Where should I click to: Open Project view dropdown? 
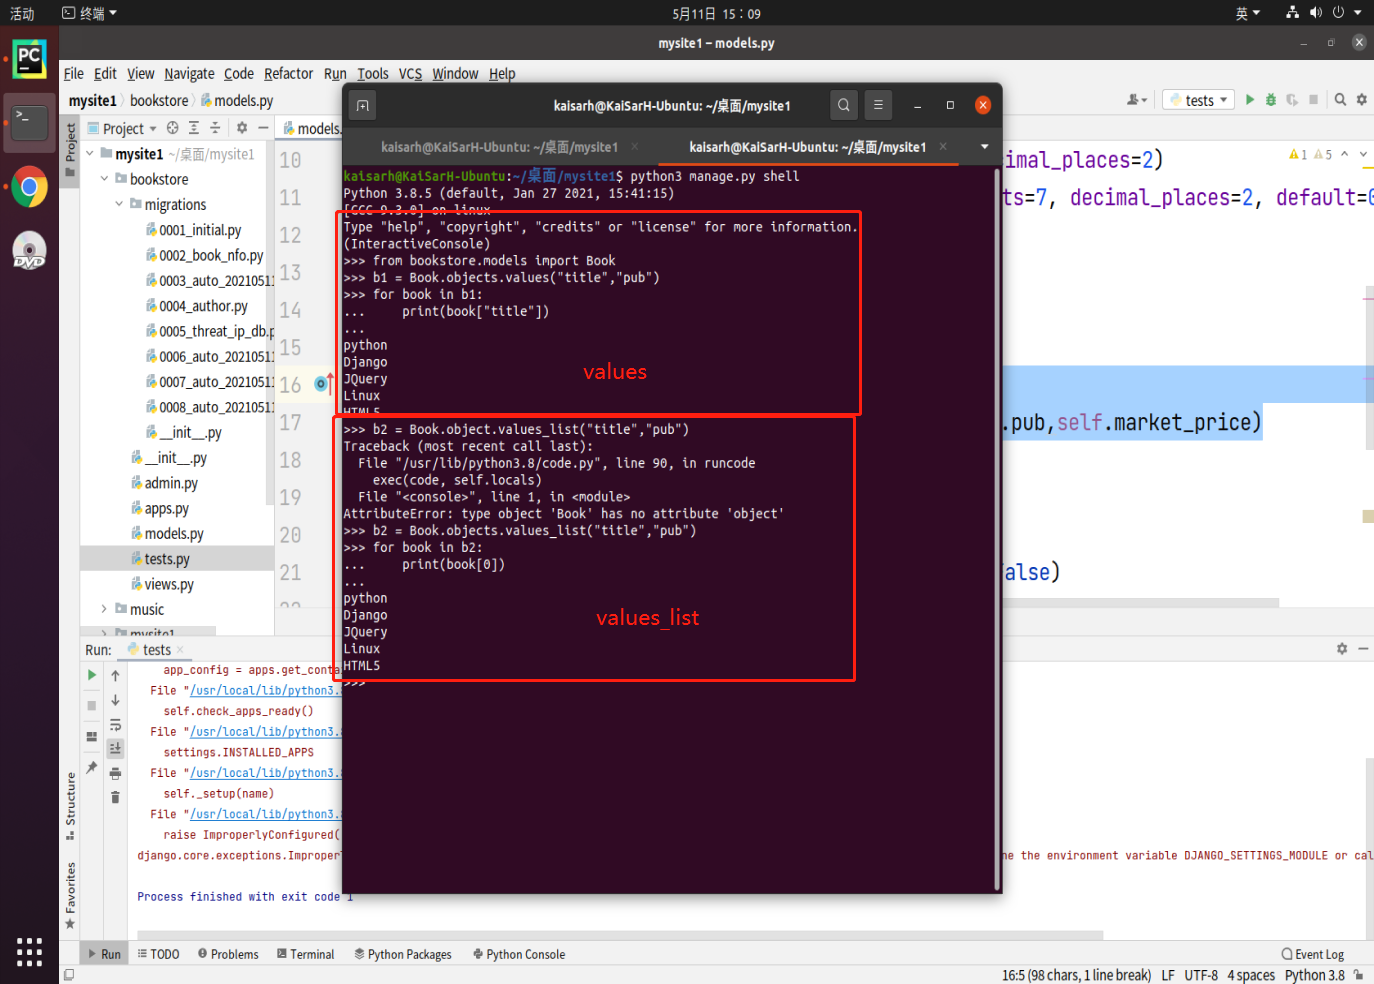pos(123,128)
